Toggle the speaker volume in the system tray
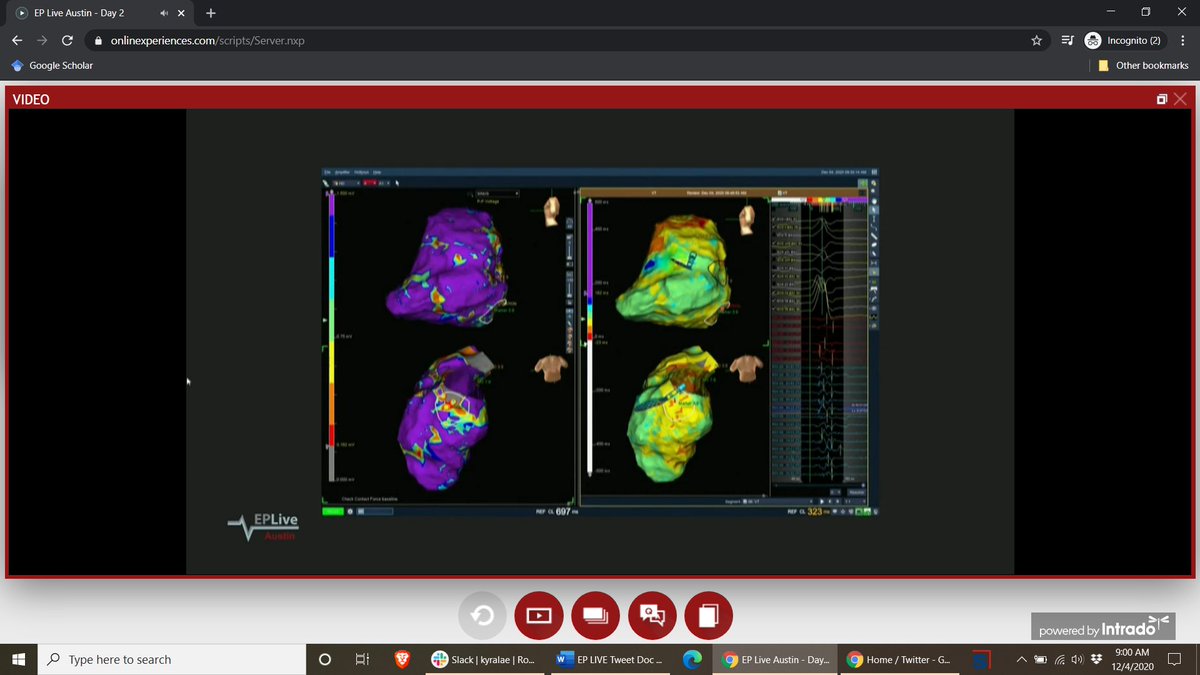This screenshot has width=1200, height=675. coord(1076,660)
